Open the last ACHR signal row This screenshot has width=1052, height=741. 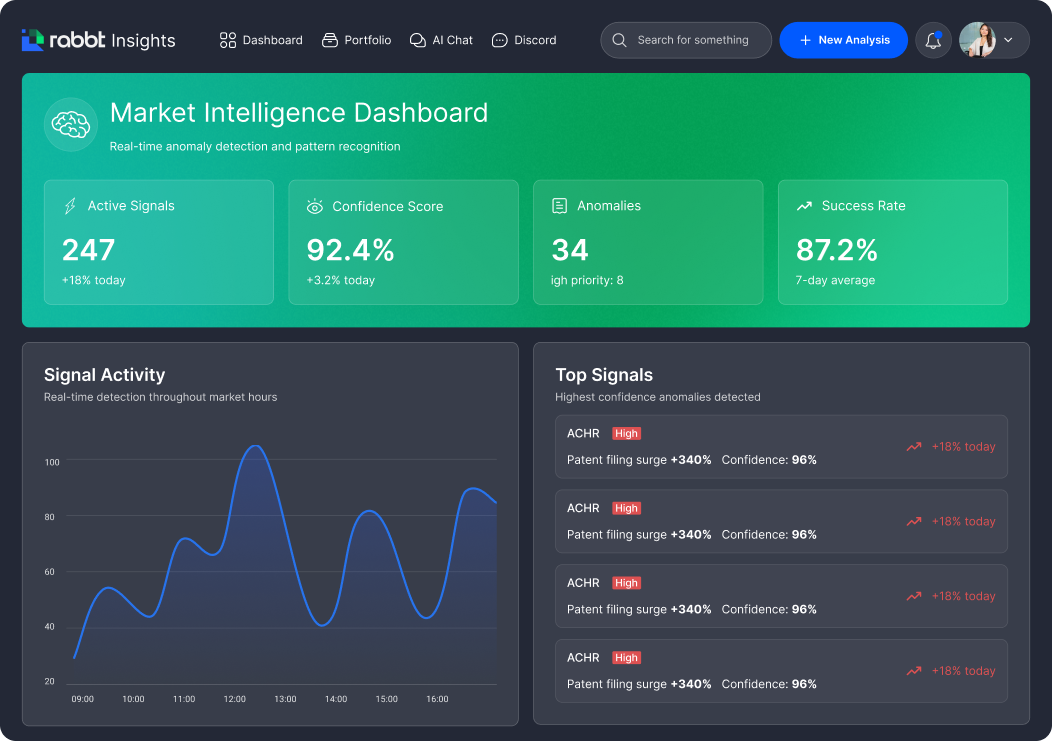781,671
